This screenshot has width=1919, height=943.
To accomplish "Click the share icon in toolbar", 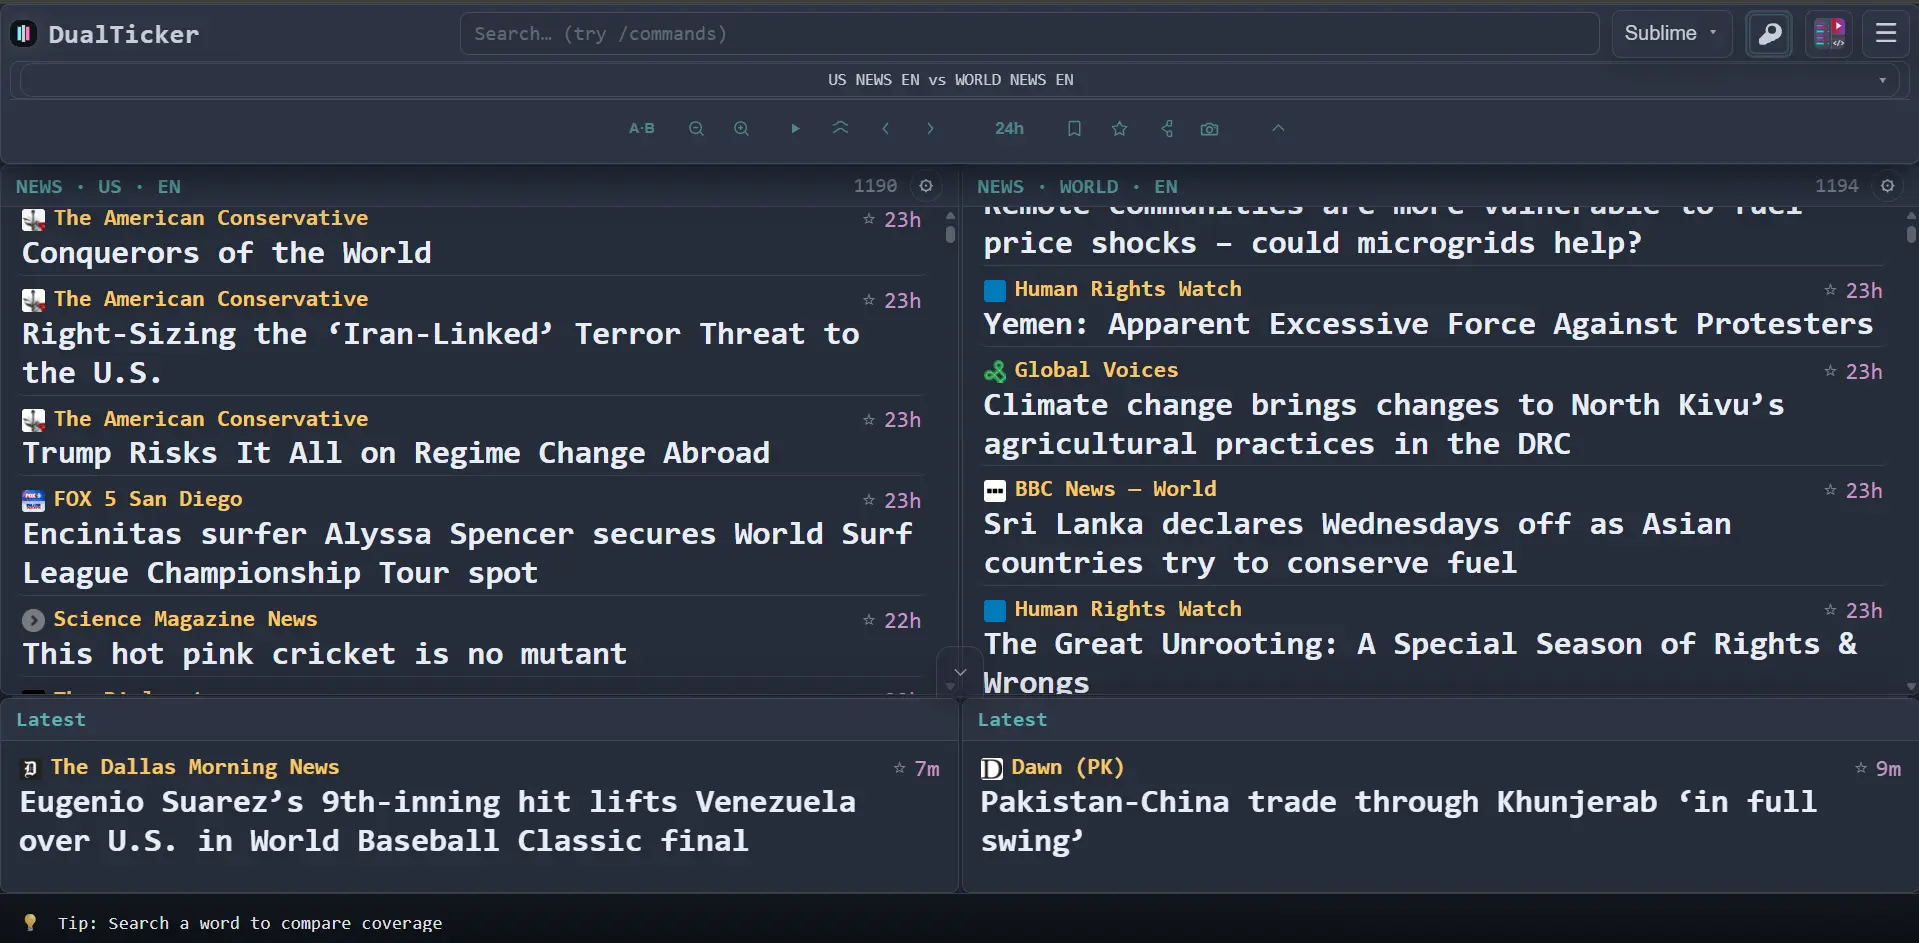I will [x=1166, y=129].
